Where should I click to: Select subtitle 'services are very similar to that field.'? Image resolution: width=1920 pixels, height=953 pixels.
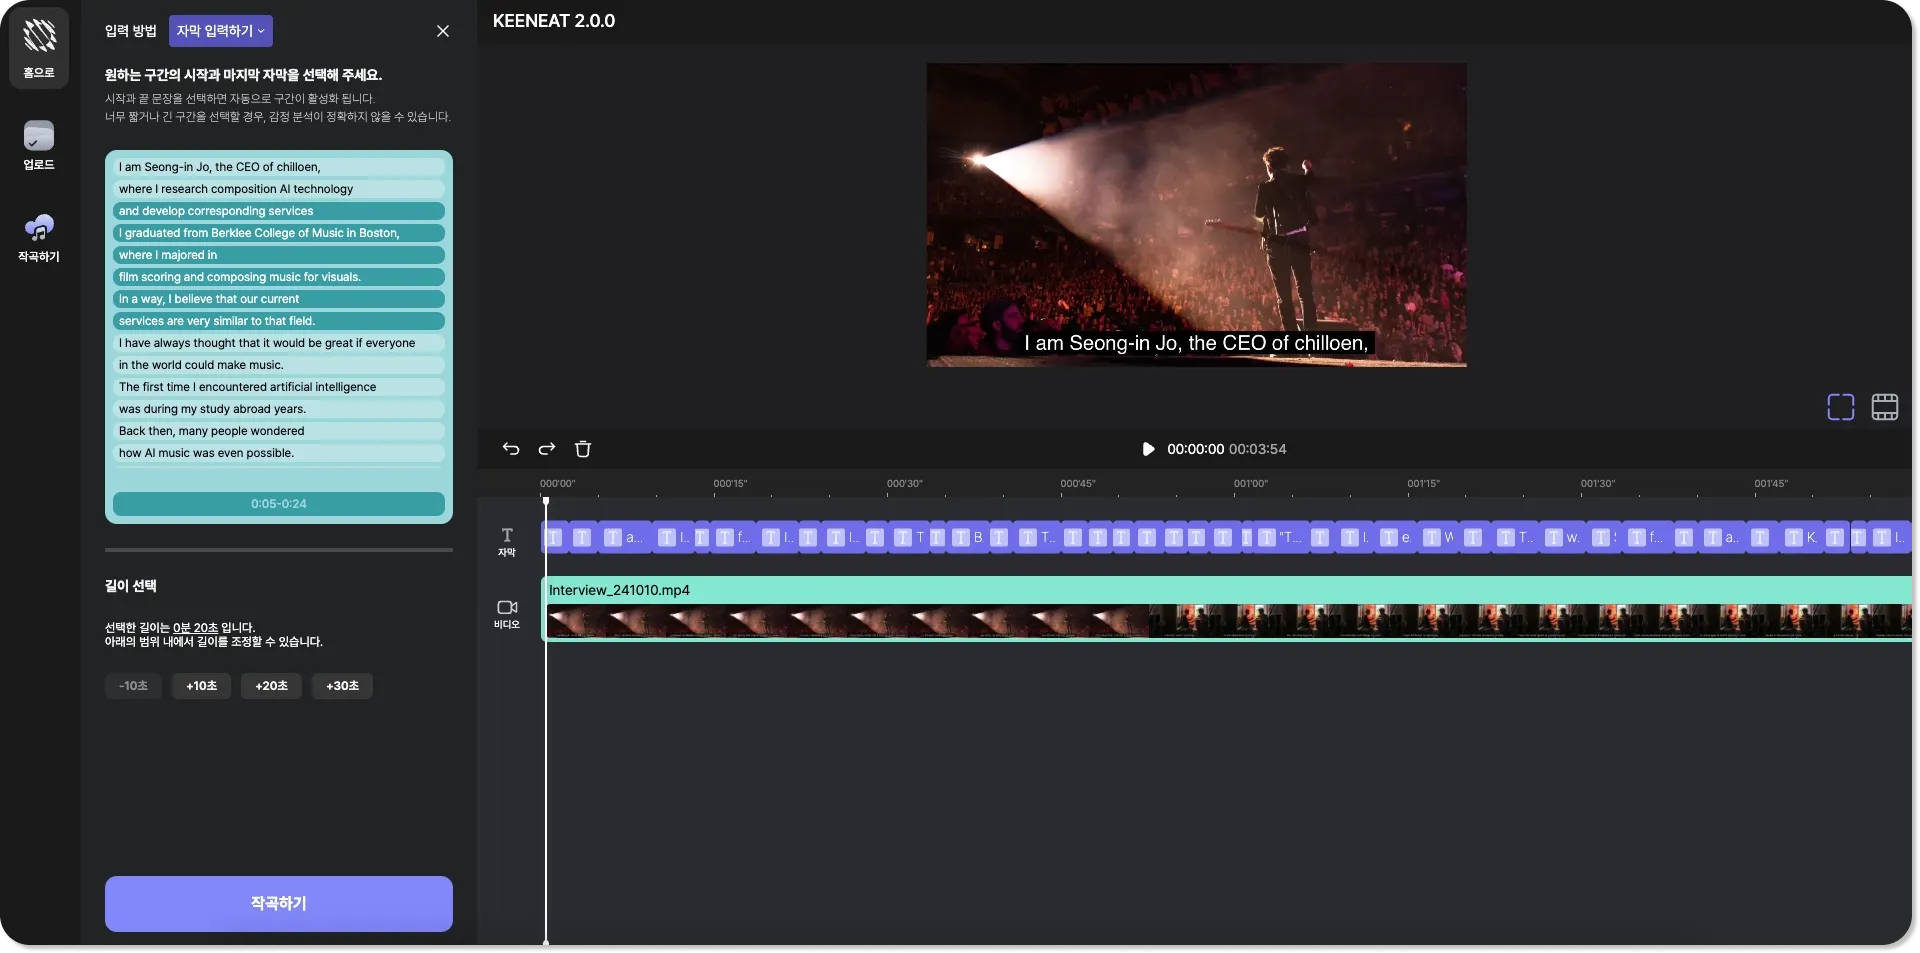[279, 321]
